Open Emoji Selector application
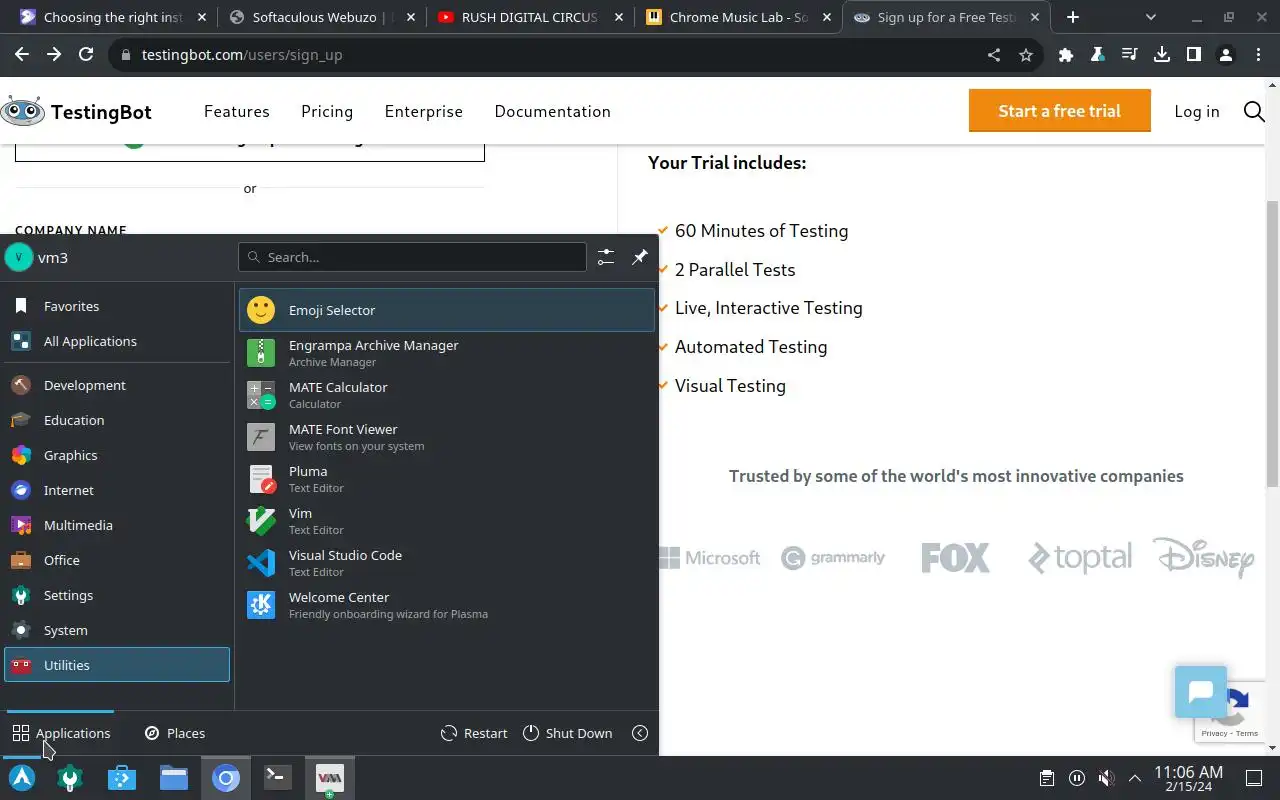Viewport: 1280px width, 800px height. pyautogui.click(x=446, y=310)
